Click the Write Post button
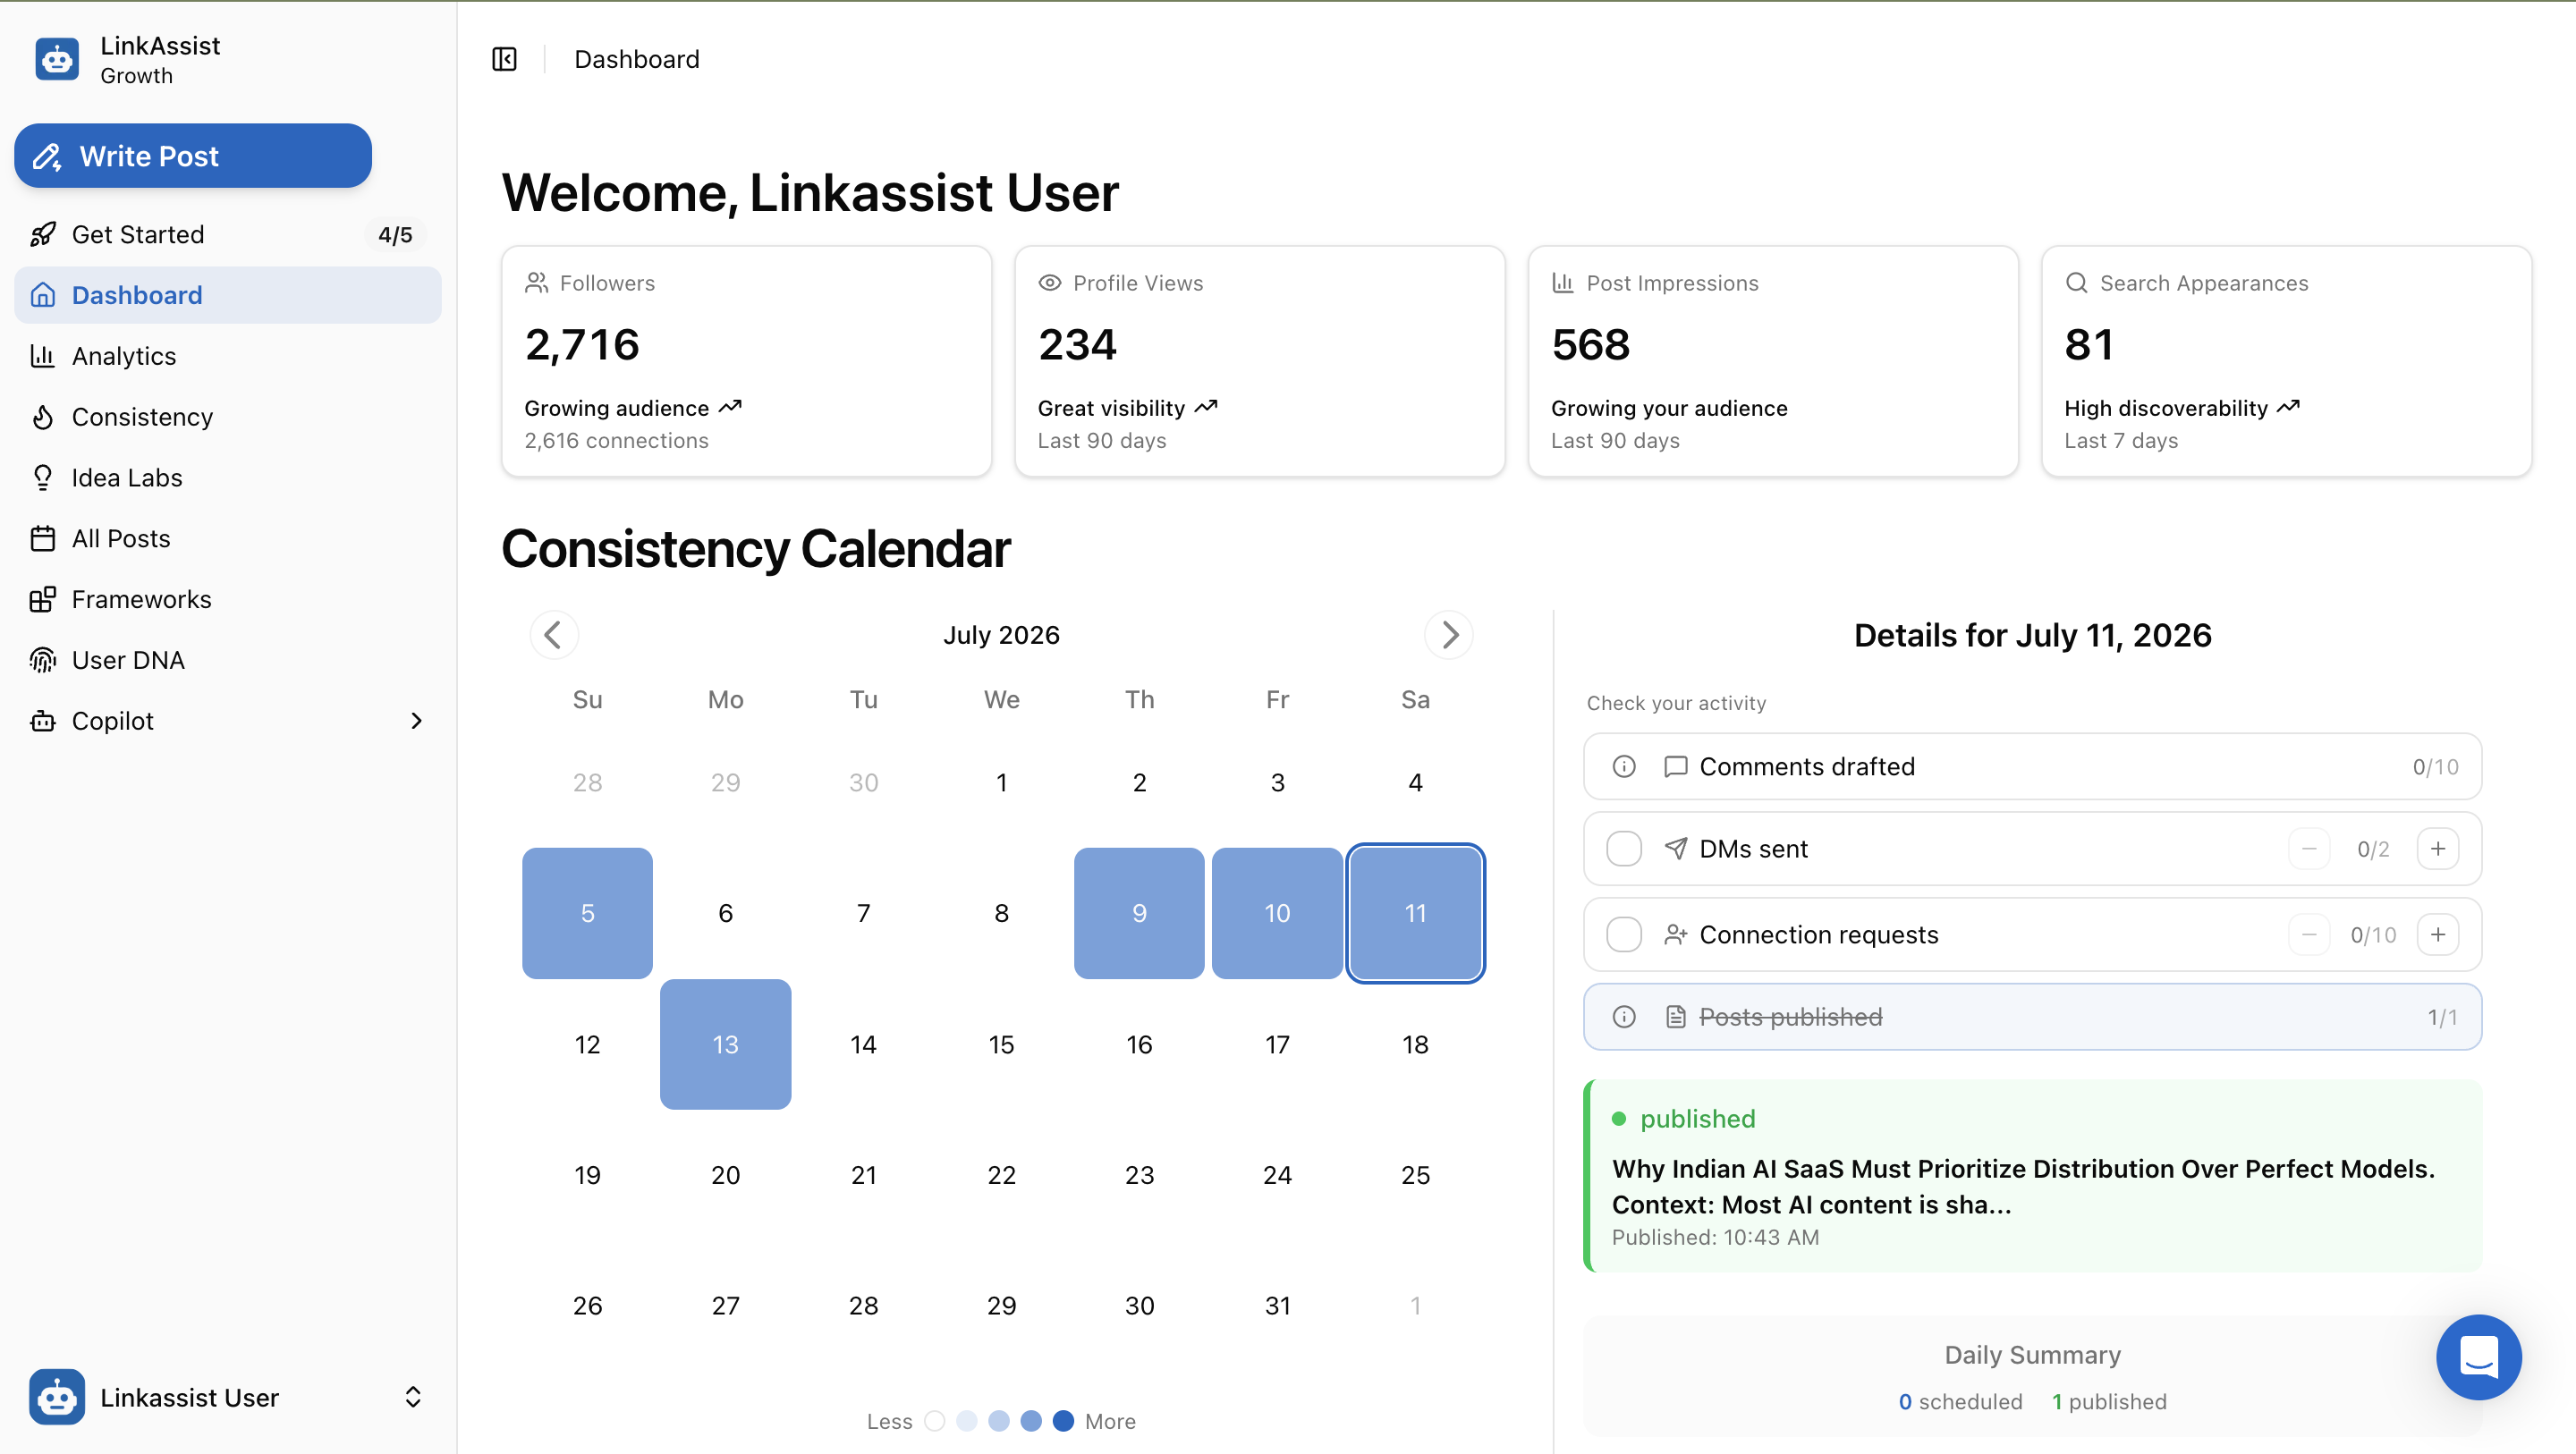 pos(193,156)
